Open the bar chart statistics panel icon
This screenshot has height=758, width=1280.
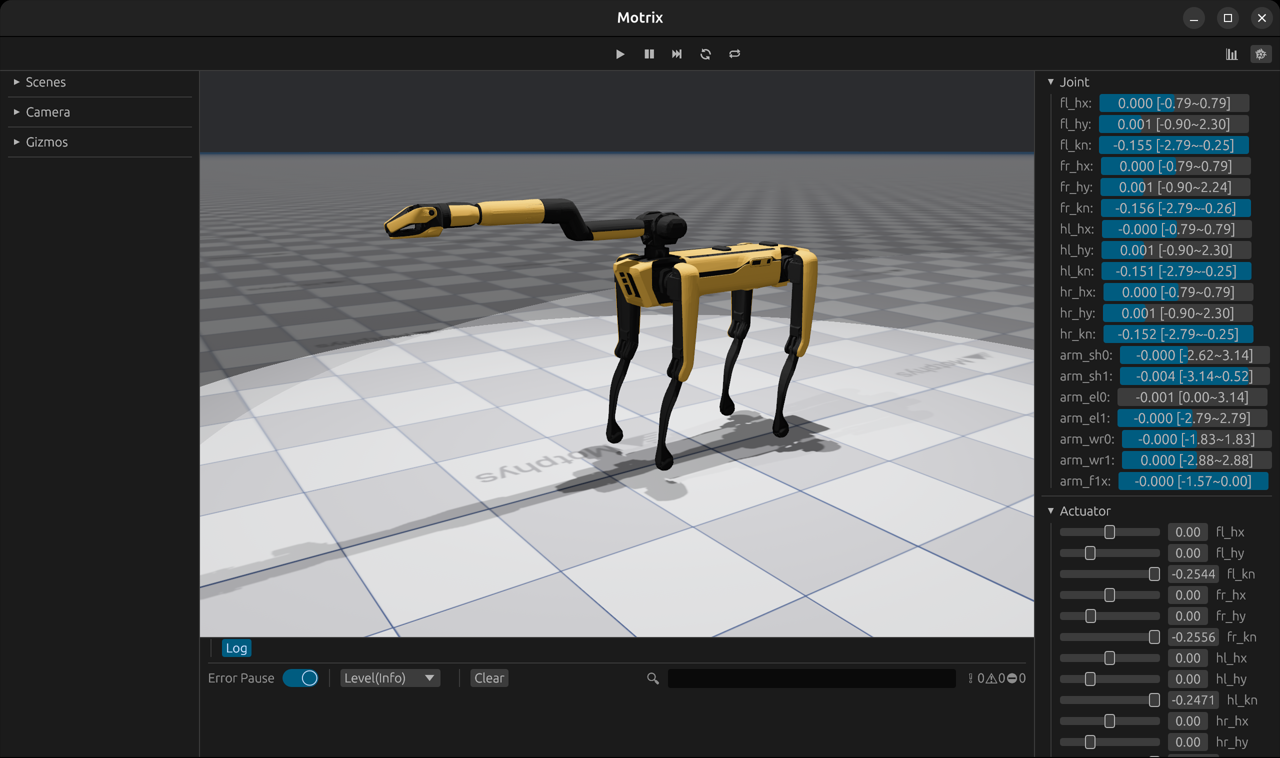[1232, 54]
